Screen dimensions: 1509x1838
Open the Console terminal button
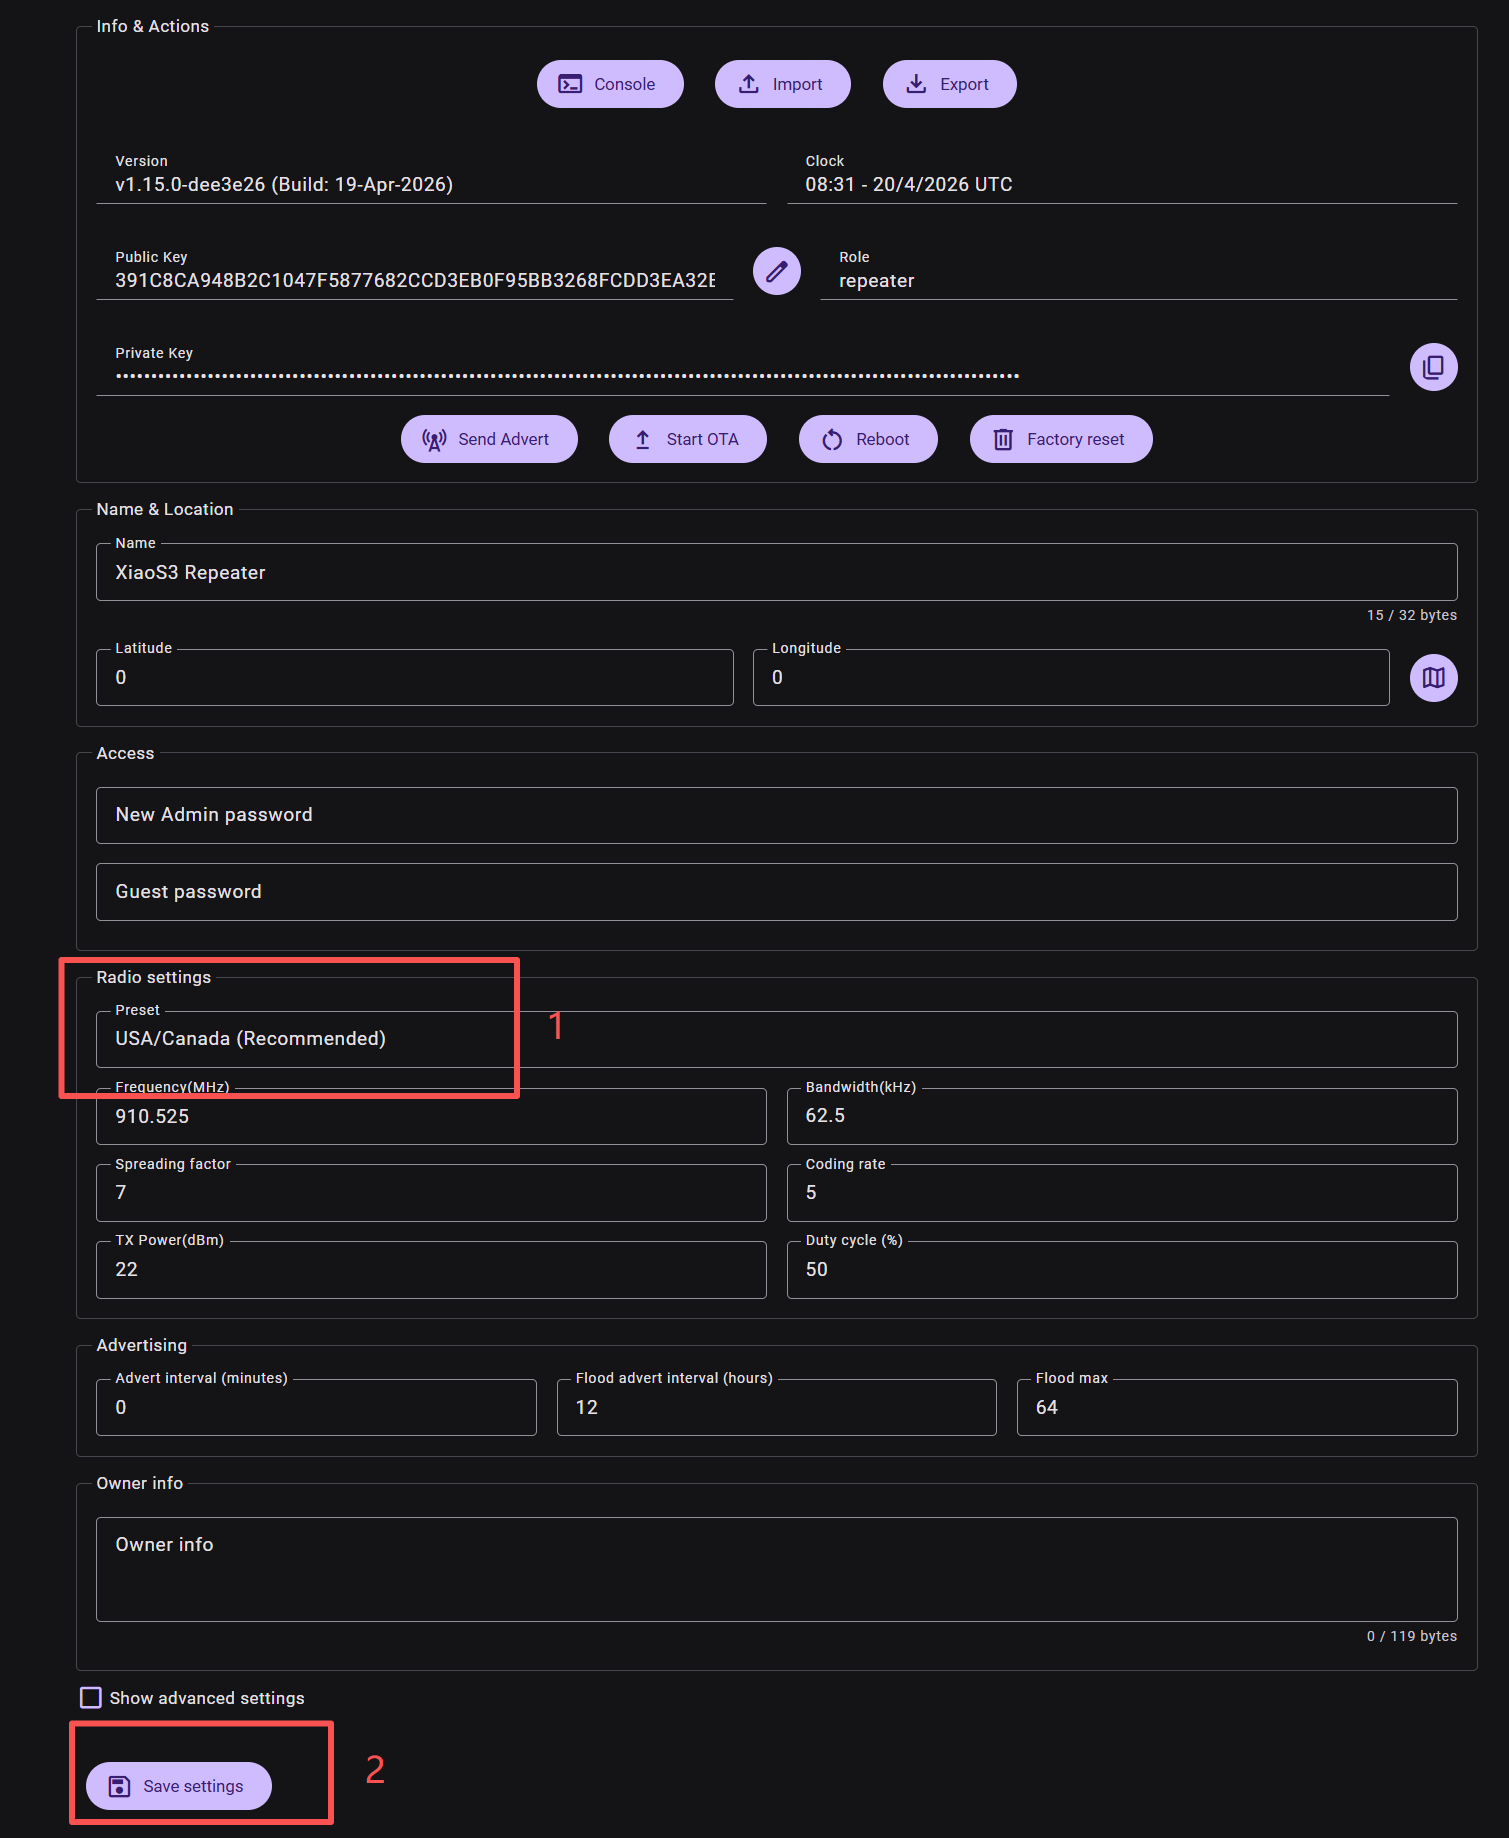[x=610, y=84]
